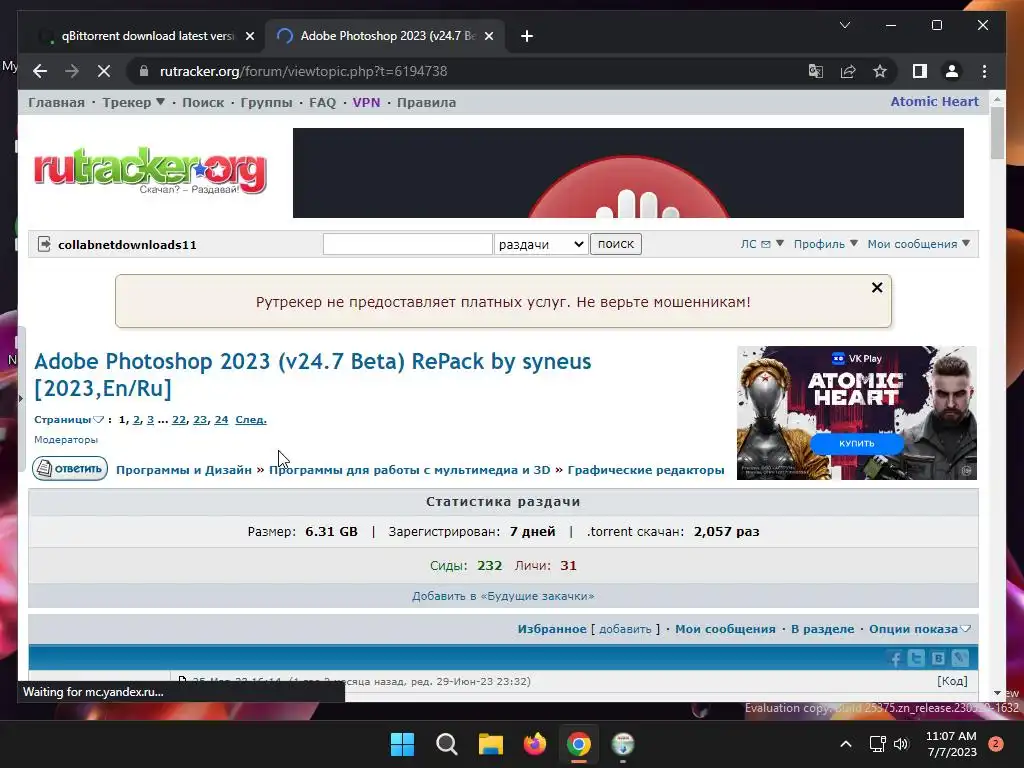This screenshot has width=1024, height=768.
Task: Click the logout icon beside collabnetdownloads11
Action: coord(44,244)
